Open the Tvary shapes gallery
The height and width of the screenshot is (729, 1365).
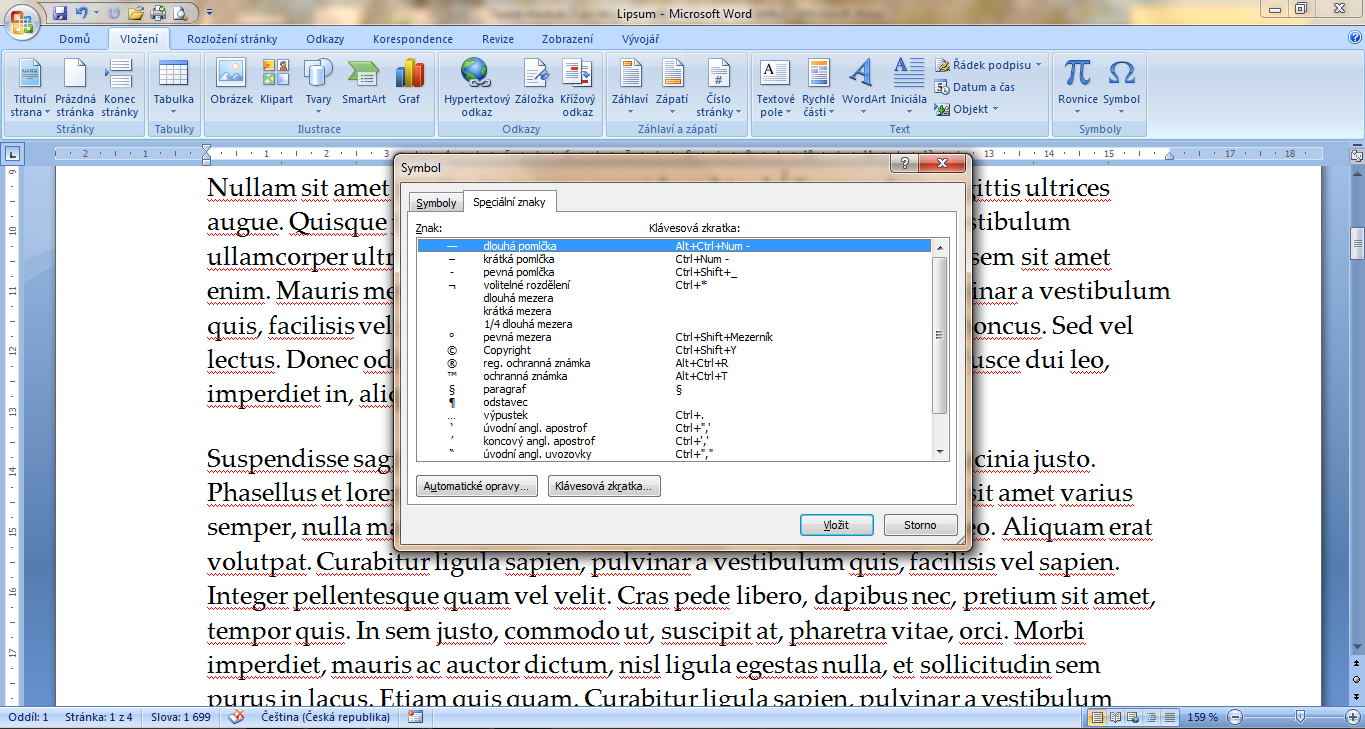pyautogui.click(x=318, y=88)
